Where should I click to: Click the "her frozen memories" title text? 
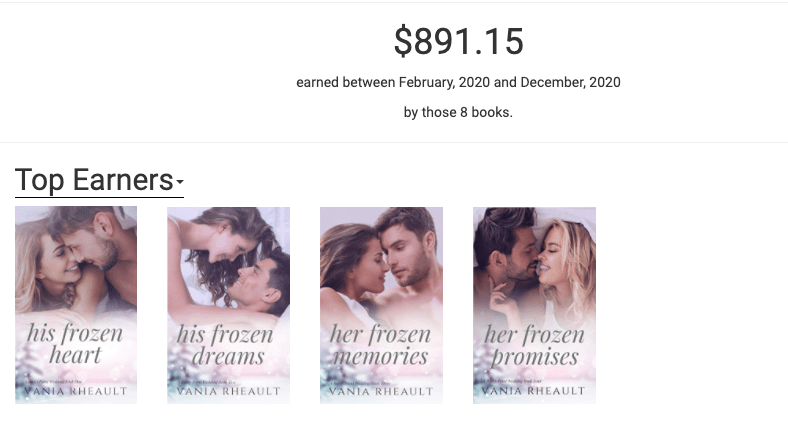click(381, 345)
